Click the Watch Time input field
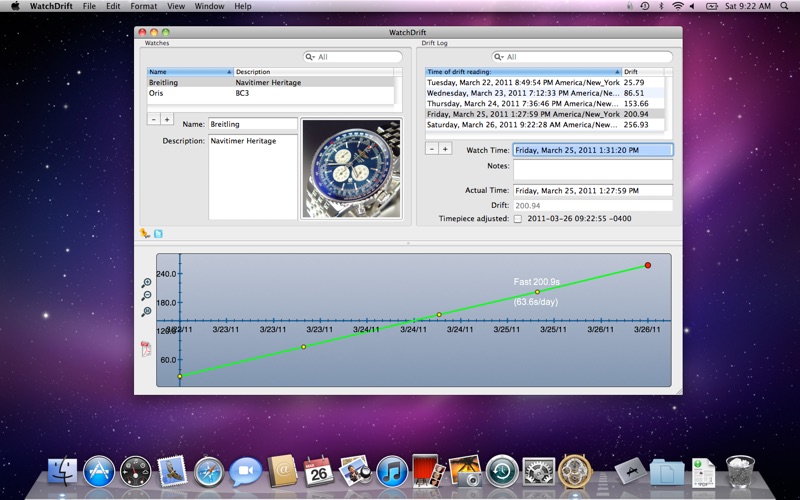 click(x=593, y=150)
